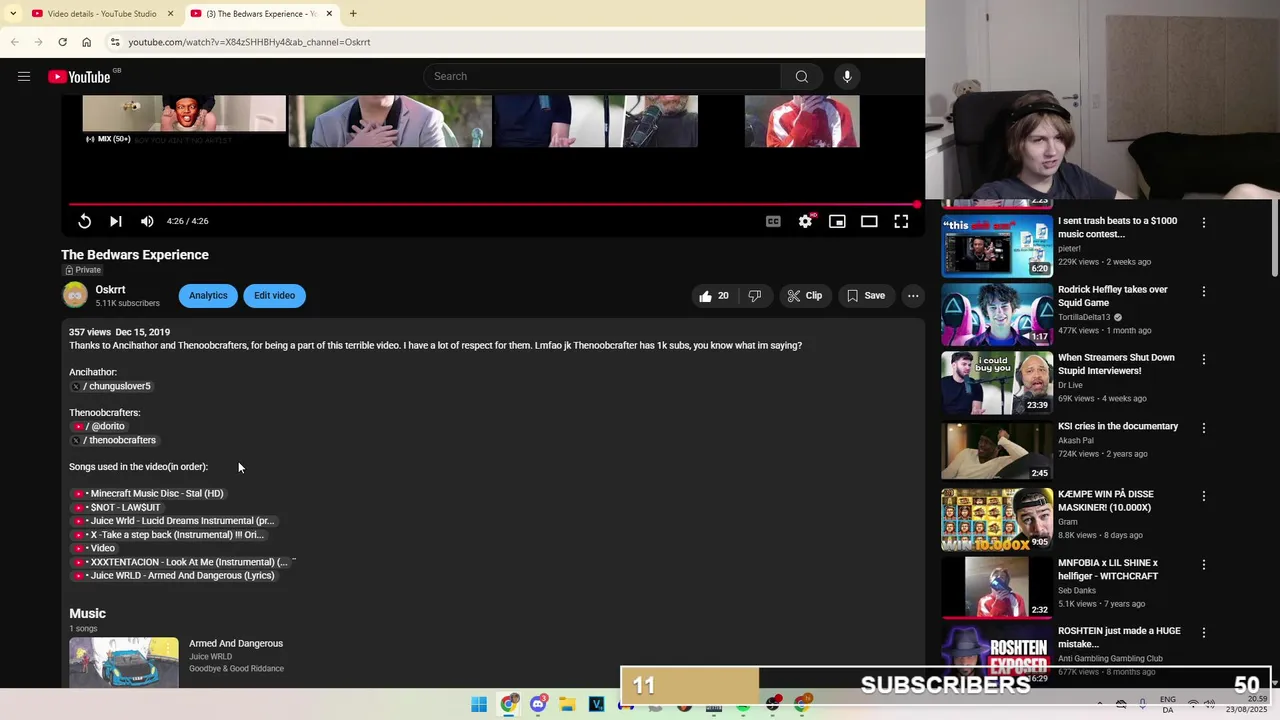Screen dimensions: 1280x720
Task: Click the browser home button
Action: 86,42
